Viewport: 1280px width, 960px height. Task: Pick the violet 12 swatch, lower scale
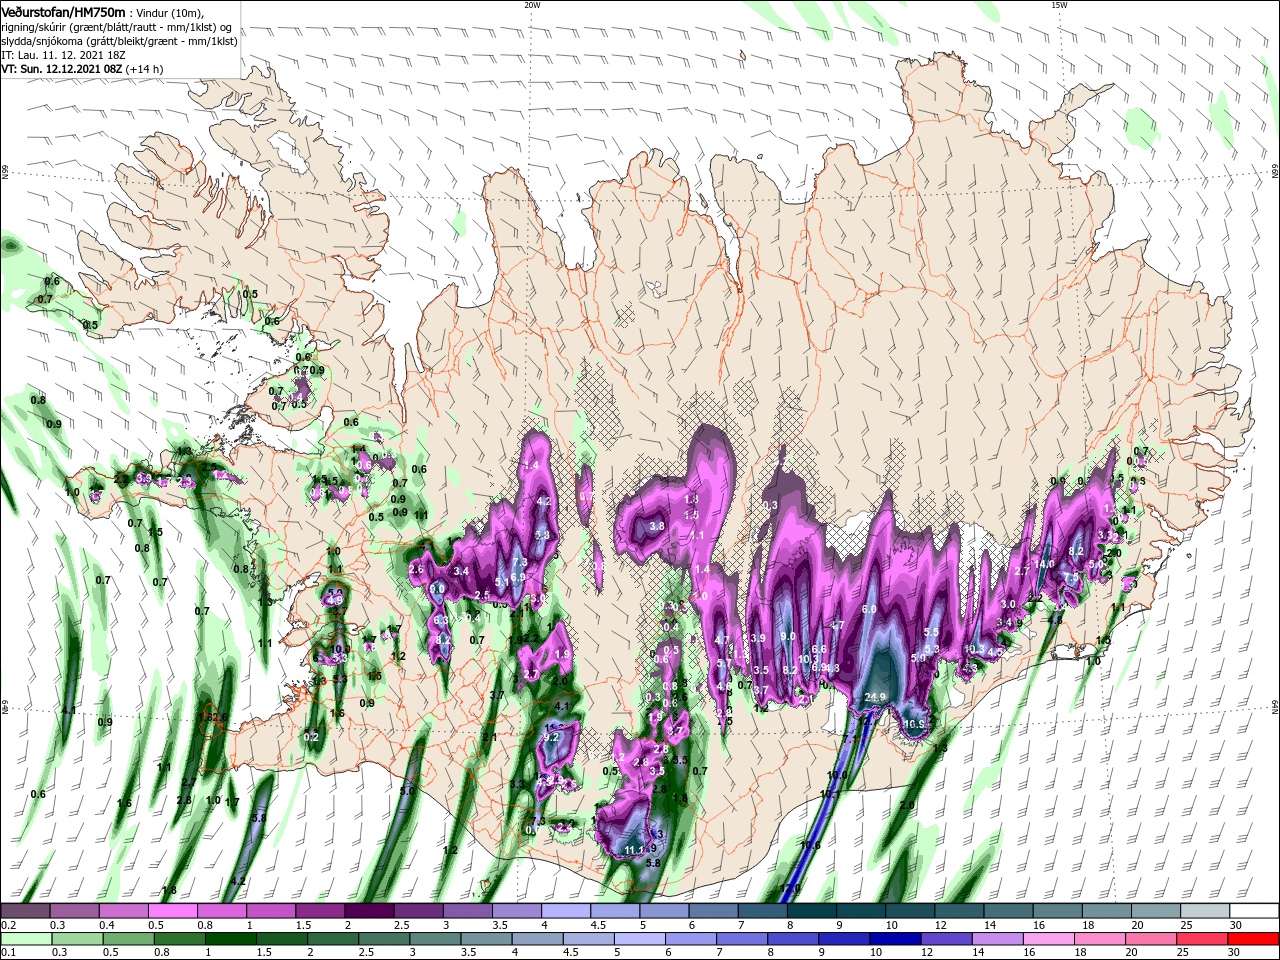pyautogui.click(x=946, y=939)
